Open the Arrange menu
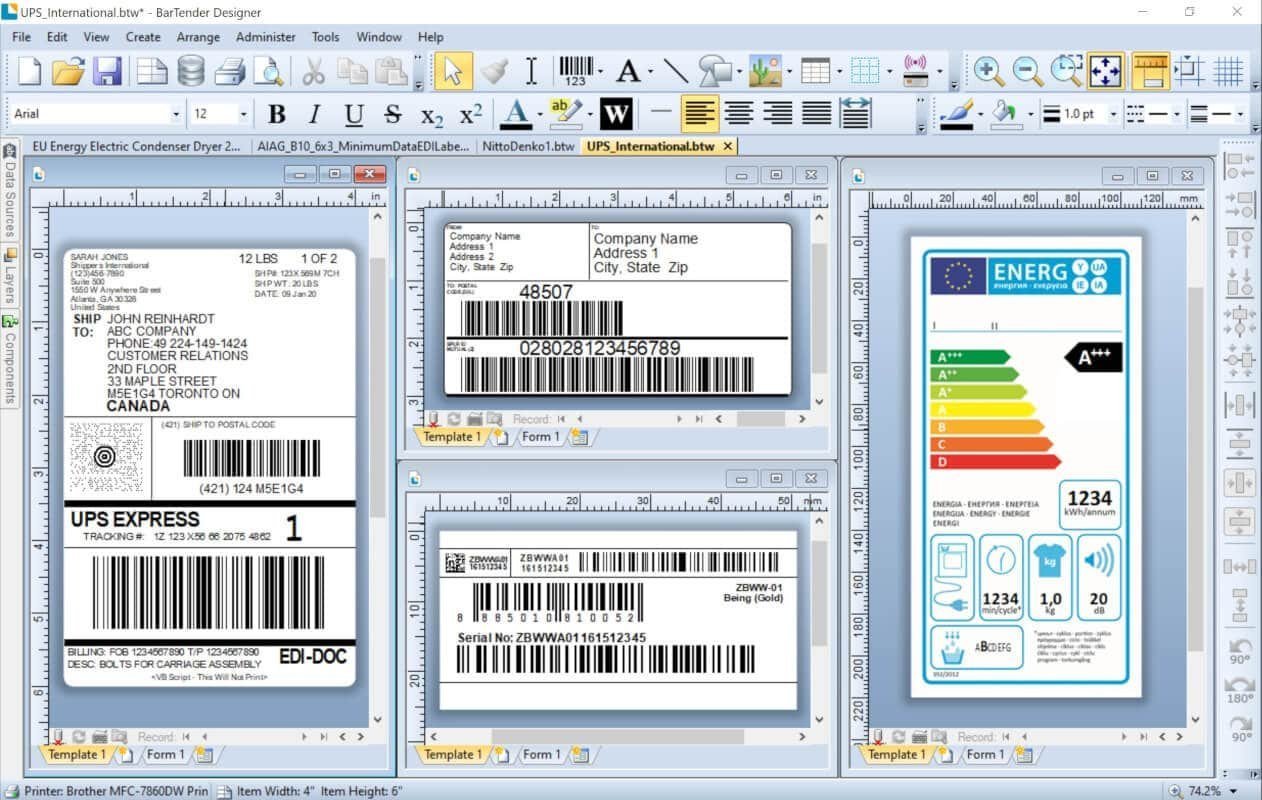The width and height of the screenshot is (1262, 800). coord(198,37)
